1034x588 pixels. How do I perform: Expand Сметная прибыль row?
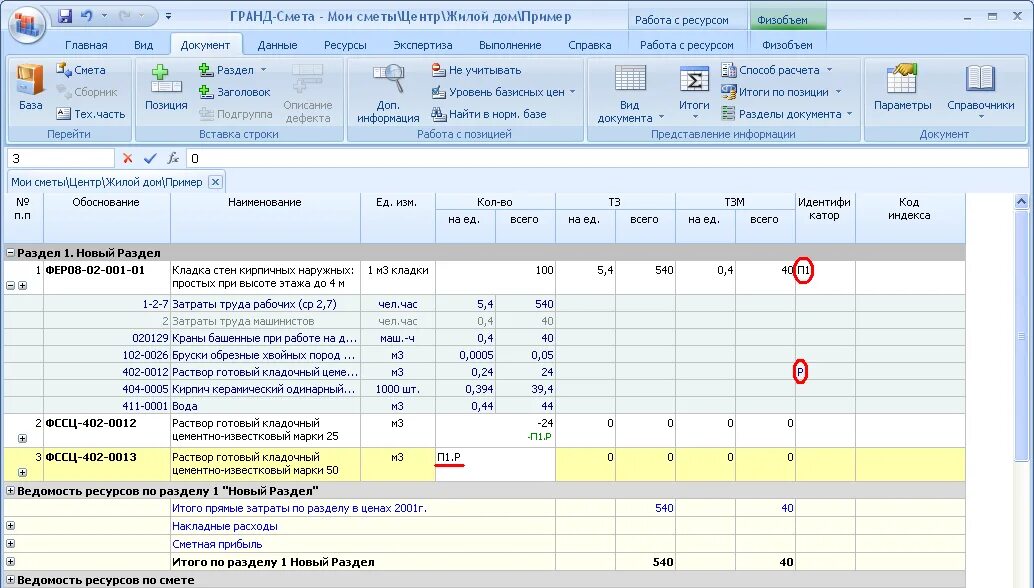[x=10, y=543]
